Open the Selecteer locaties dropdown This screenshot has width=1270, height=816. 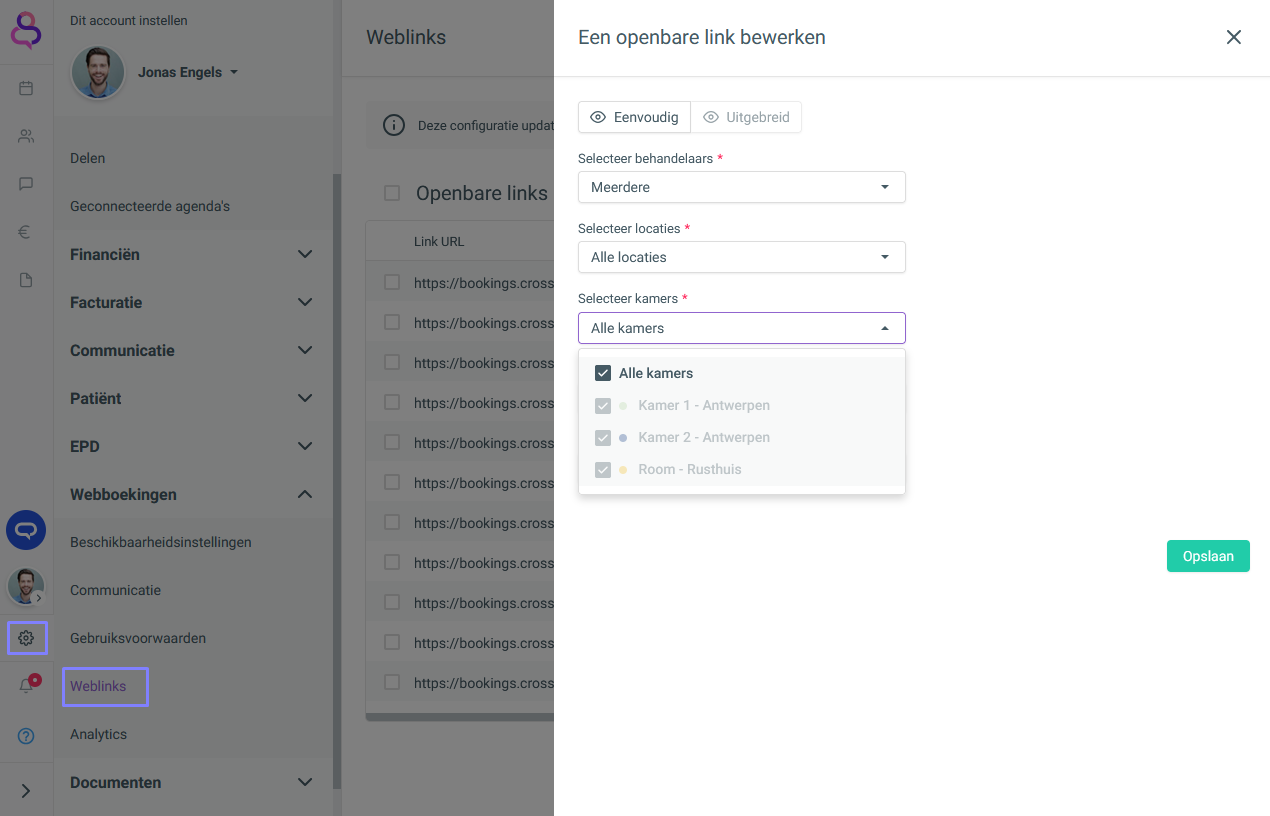coord(742,257)
